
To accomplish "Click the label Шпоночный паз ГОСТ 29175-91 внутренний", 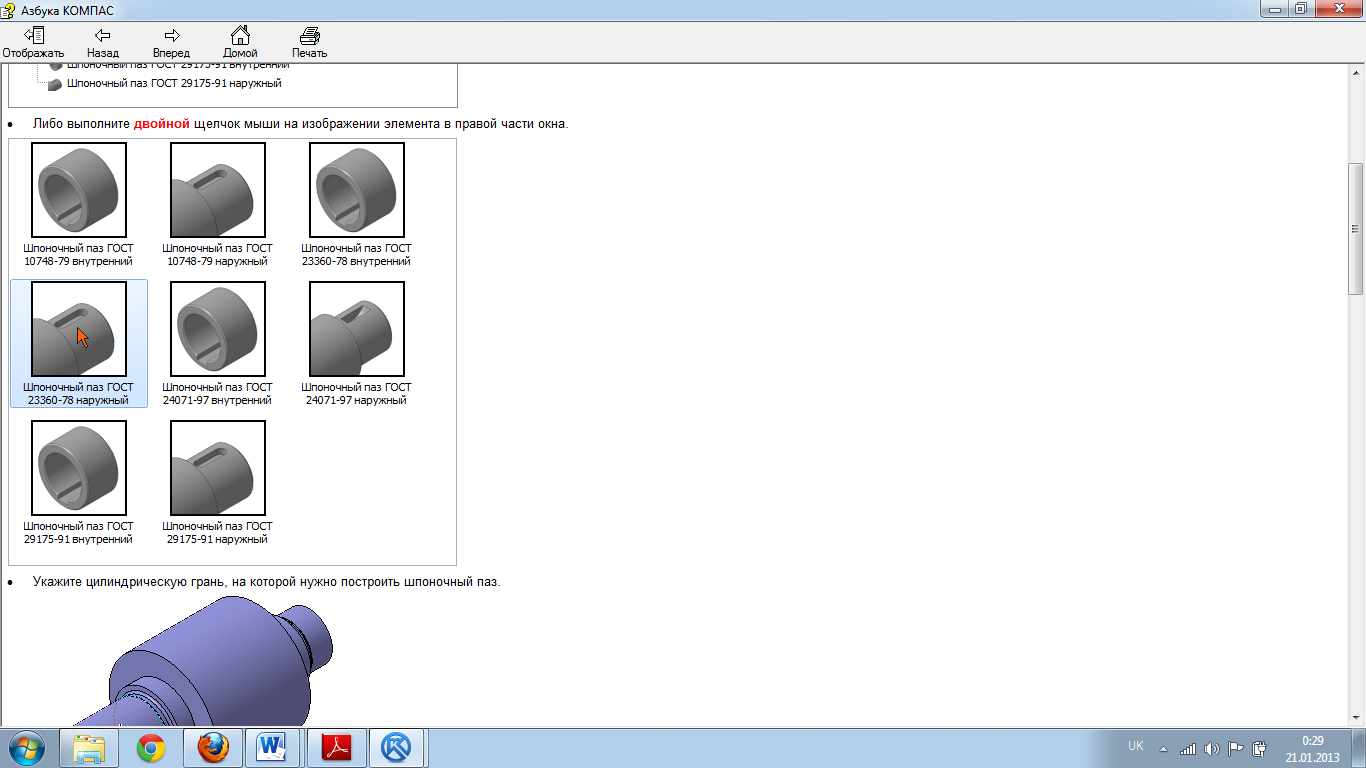I will [x=79, y=533].
